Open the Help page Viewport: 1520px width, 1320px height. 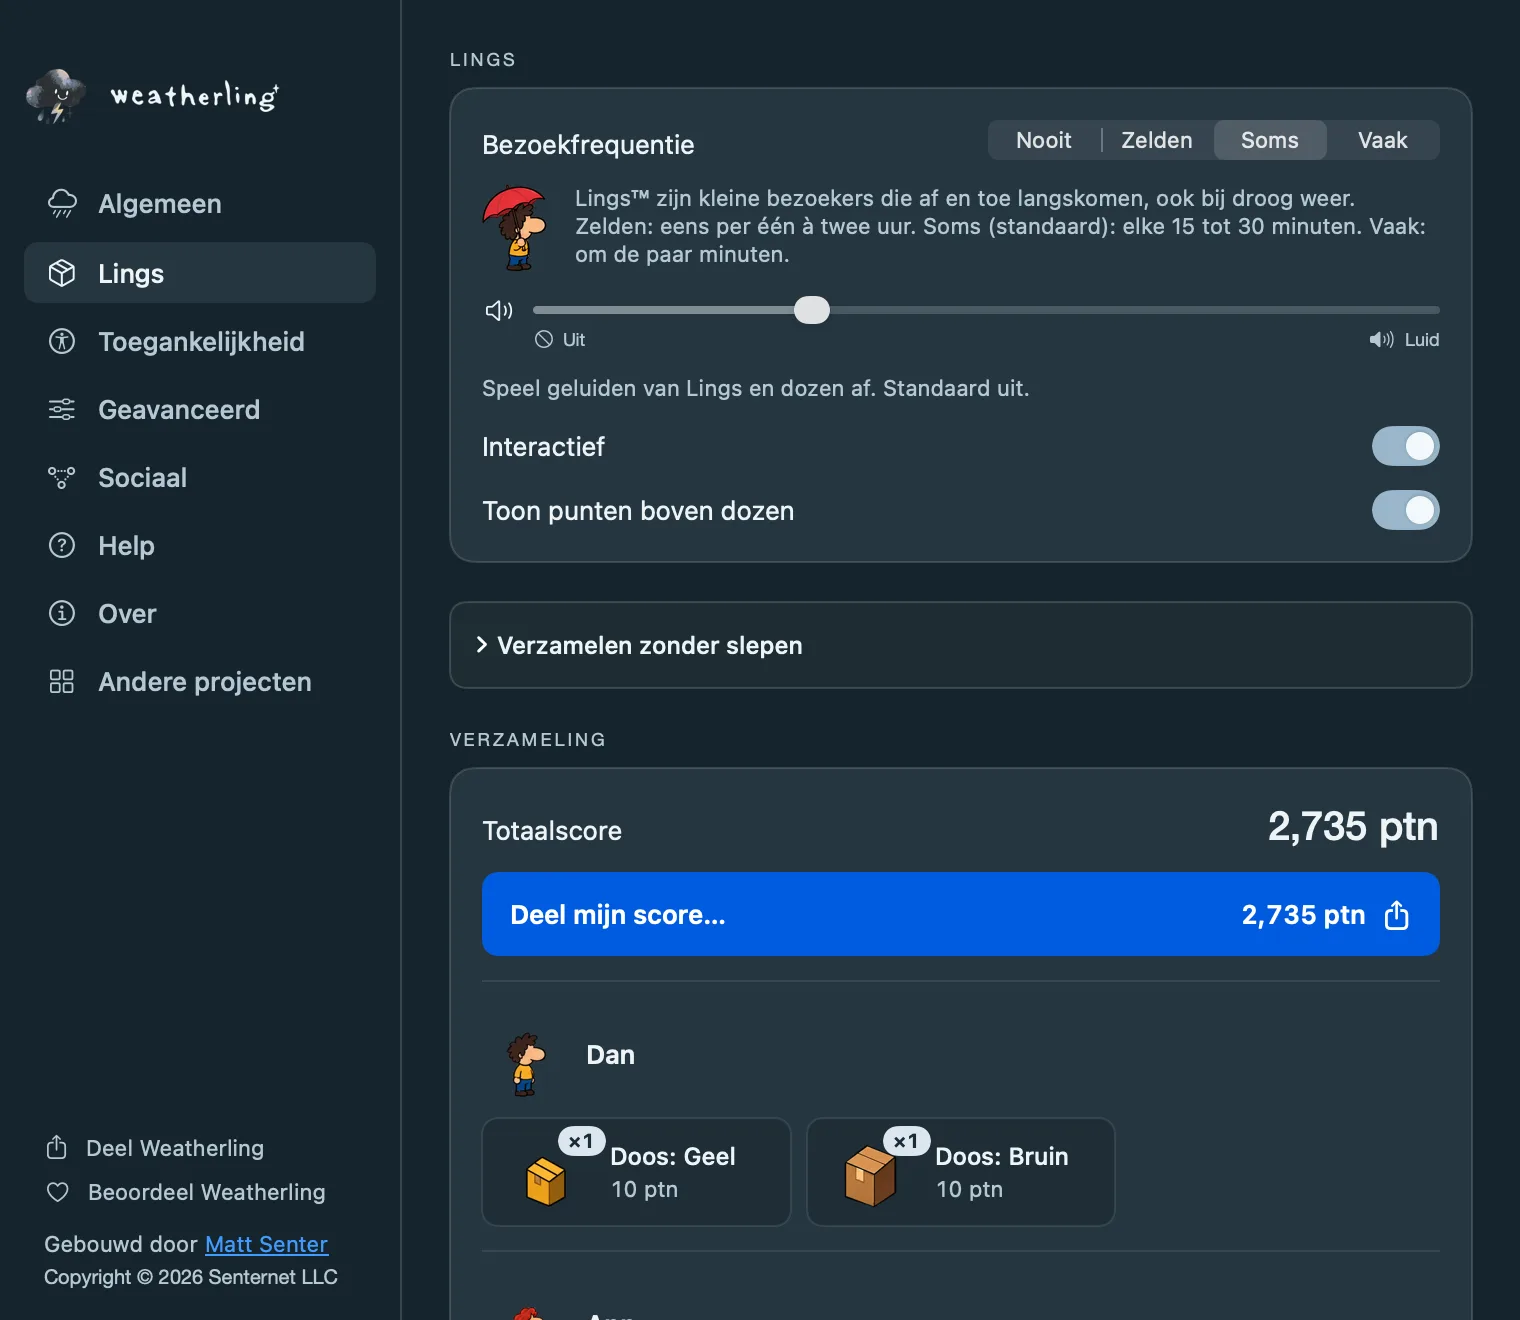point(200,545)
